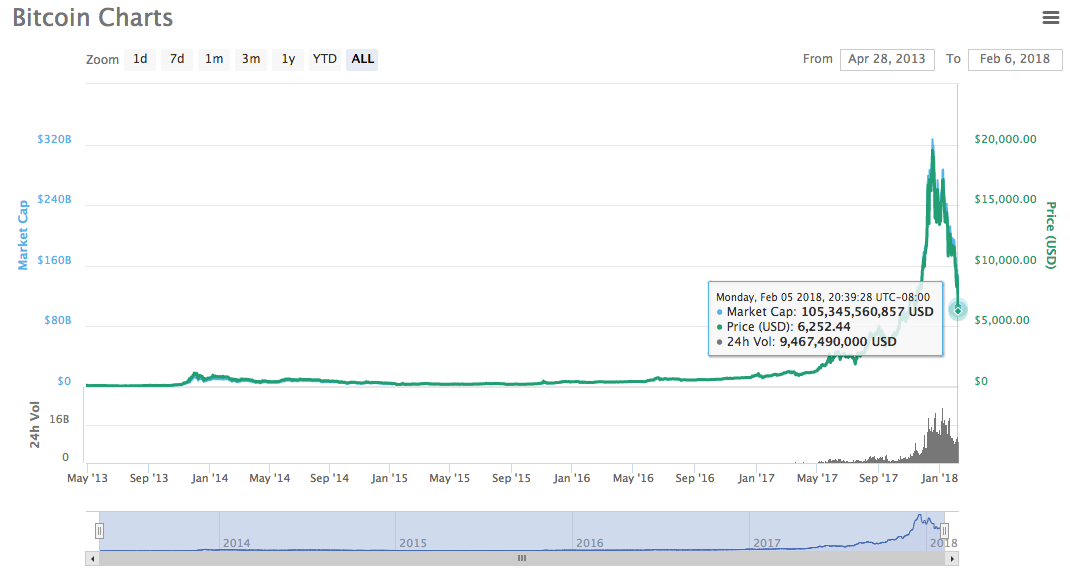Click the navigator scrollbar grip handle
Image resolution: width=1070 pixels, height=574 pixels.
click(x=522, y=558)
